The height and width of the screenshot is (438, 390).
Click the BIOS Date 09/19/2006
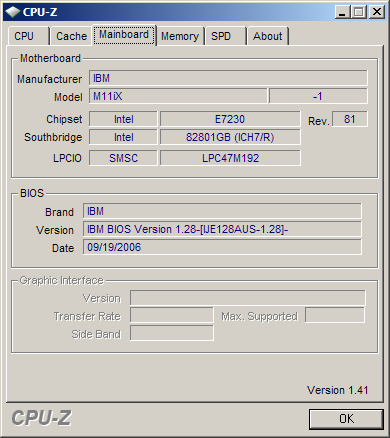[222, 247]
